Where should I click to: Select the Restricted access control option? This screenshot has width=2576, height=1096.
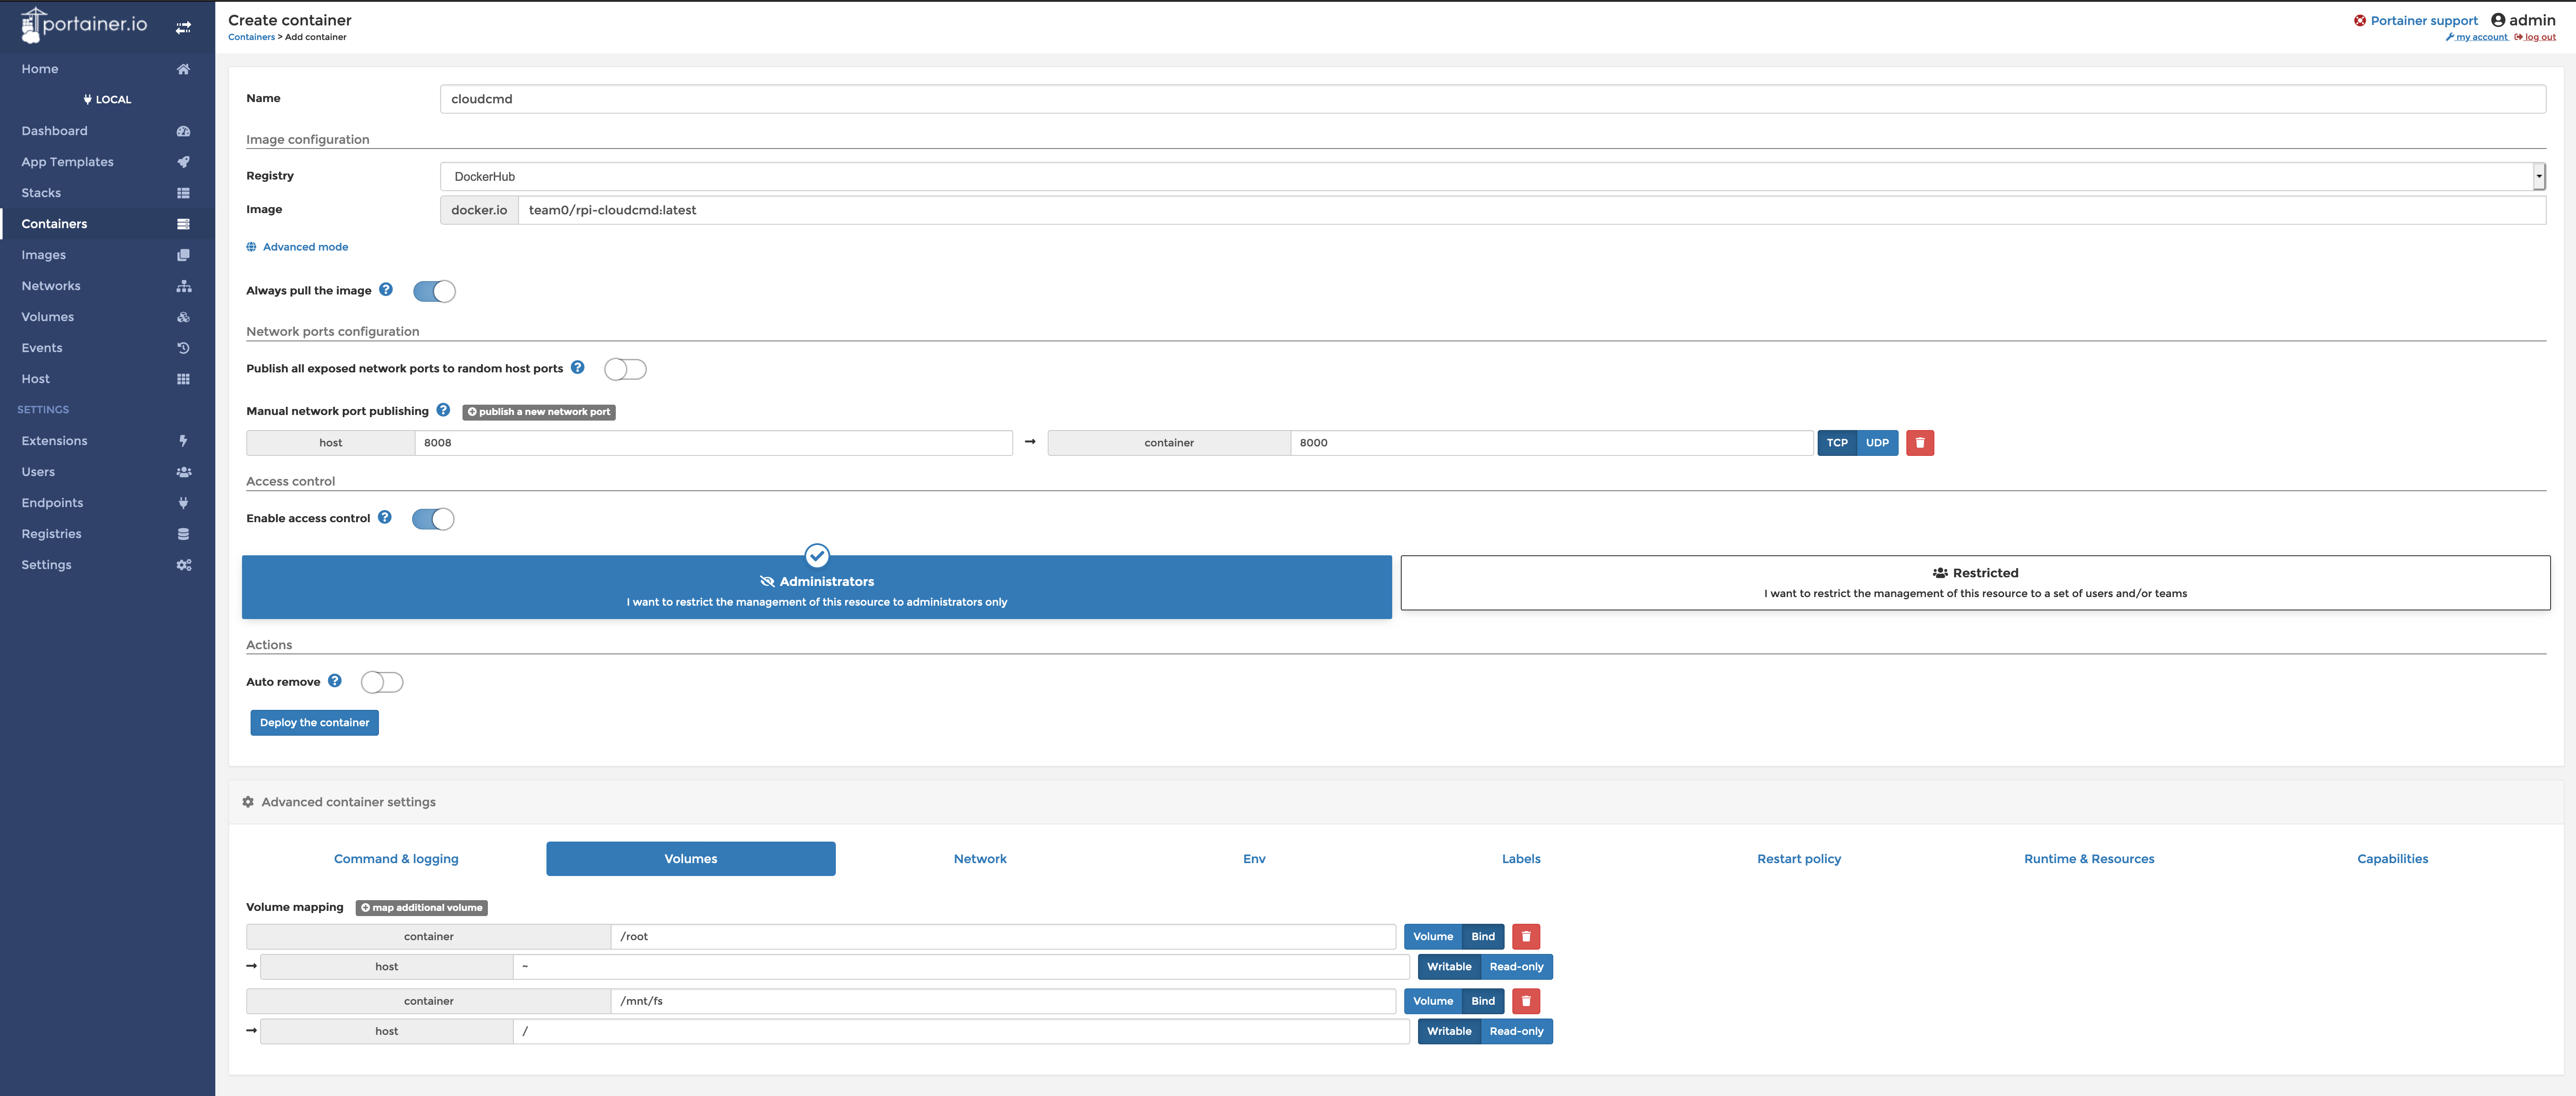[x=1974, y=582]
